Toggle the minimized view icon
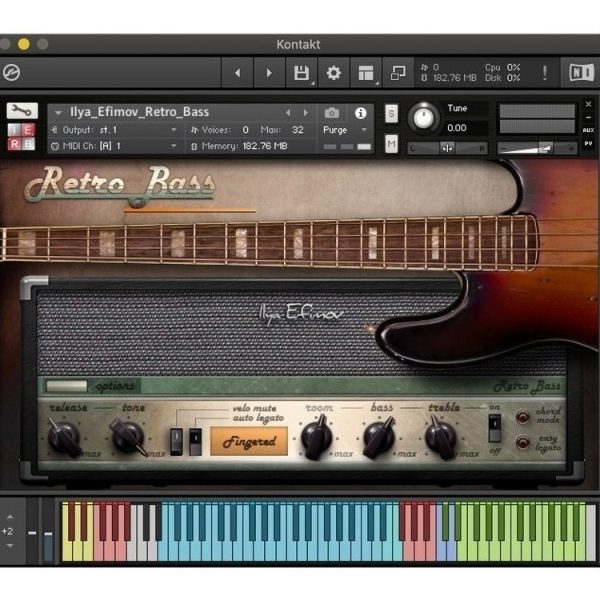 click(x=398, y=73)
